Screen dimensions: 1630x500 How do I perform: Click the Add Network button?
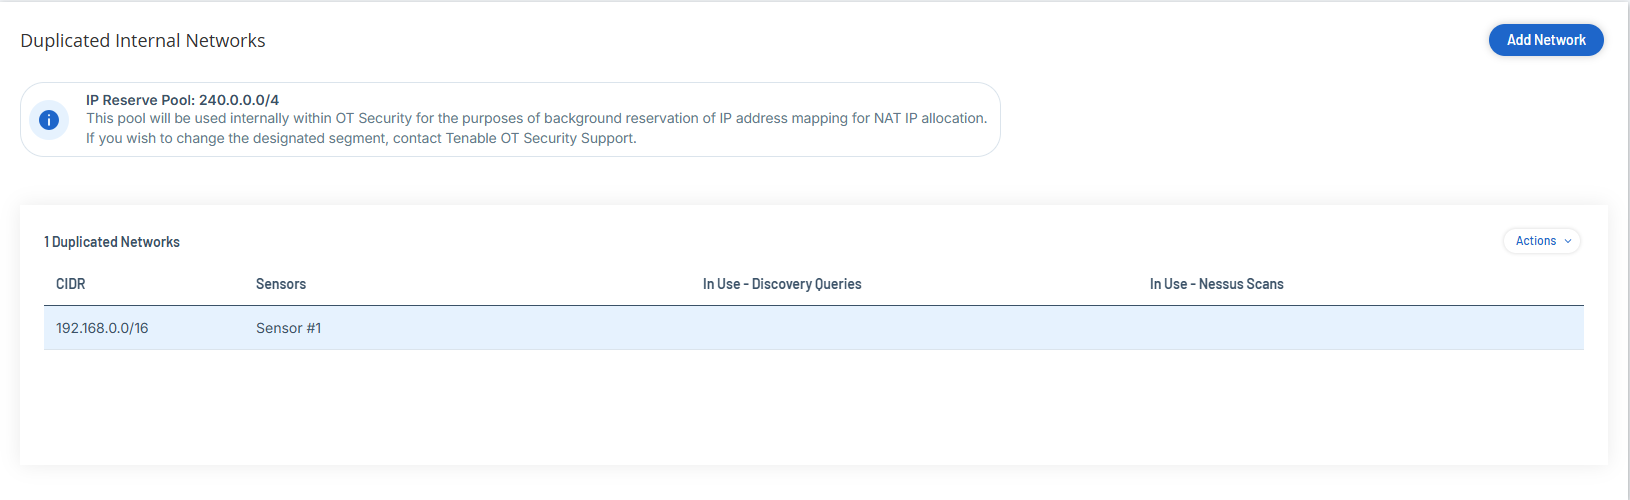pos(1545,40)
